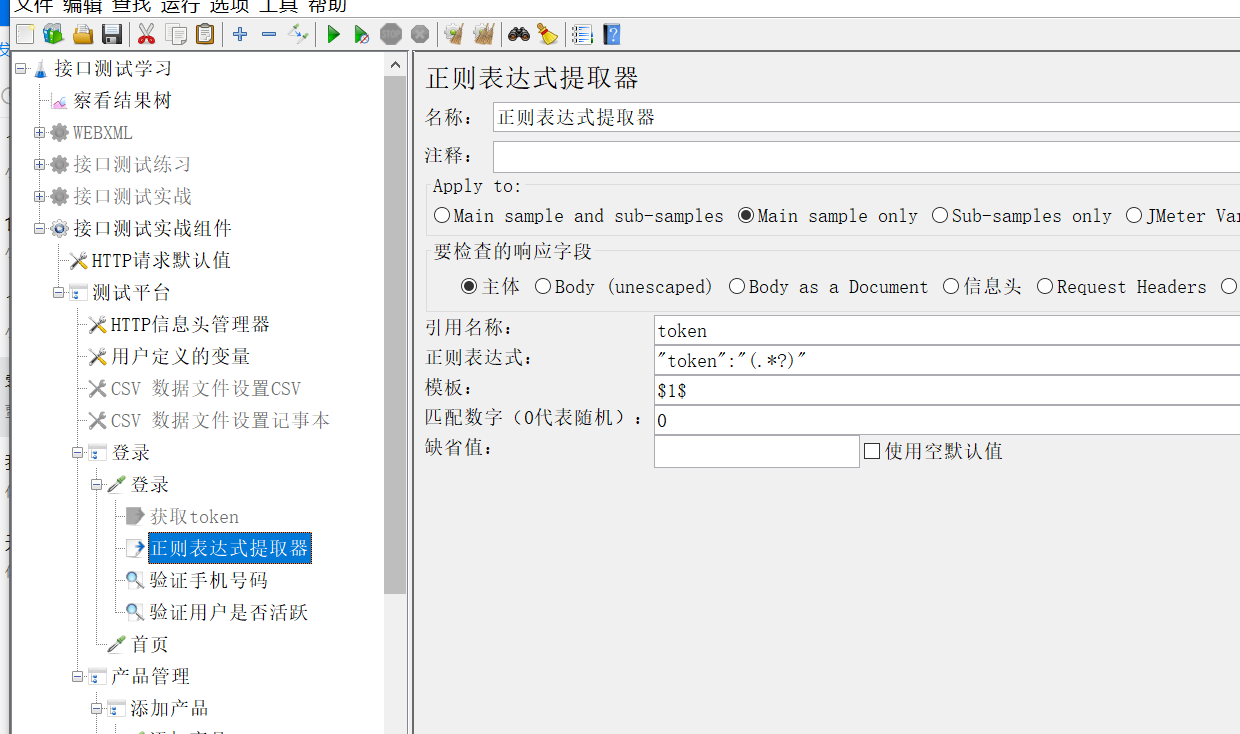Select 验证手机号码 assertion item
The height and width of the screenshot is (734, 1240).
(208, 581)
